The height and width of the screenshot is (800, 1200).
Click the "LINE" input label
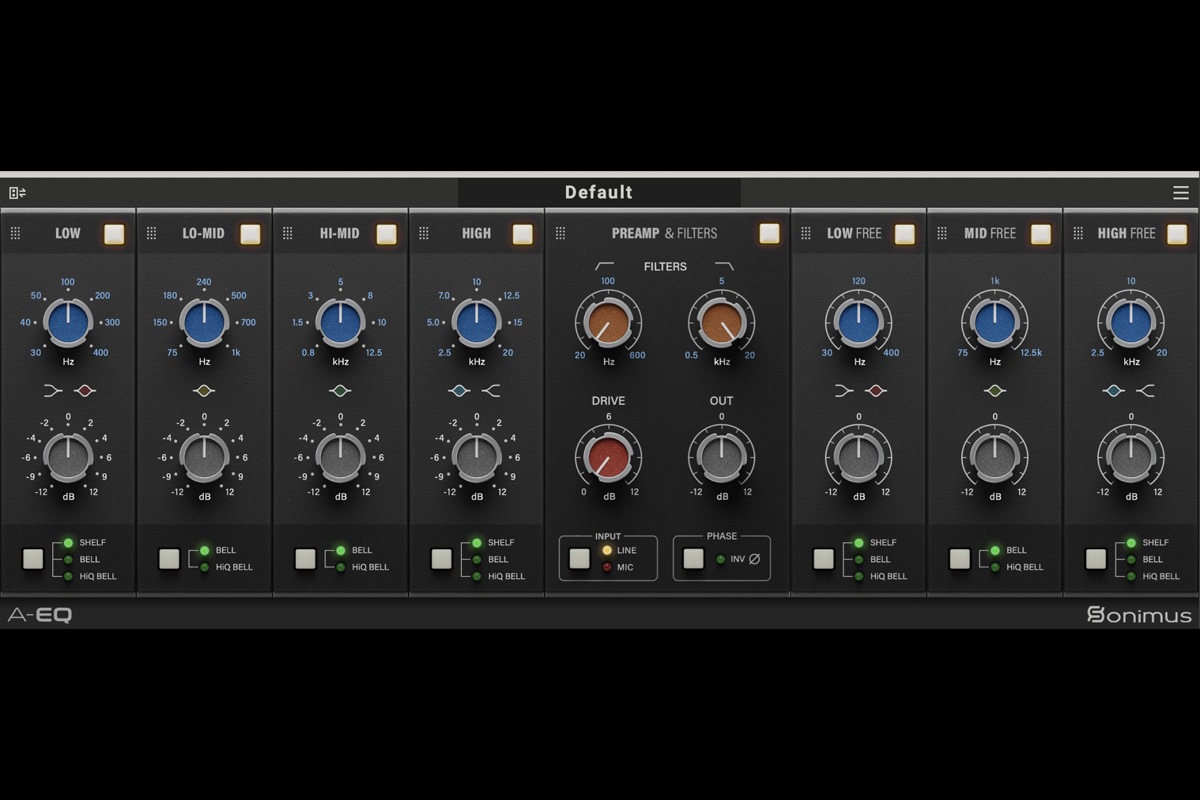tap(627, 551)
